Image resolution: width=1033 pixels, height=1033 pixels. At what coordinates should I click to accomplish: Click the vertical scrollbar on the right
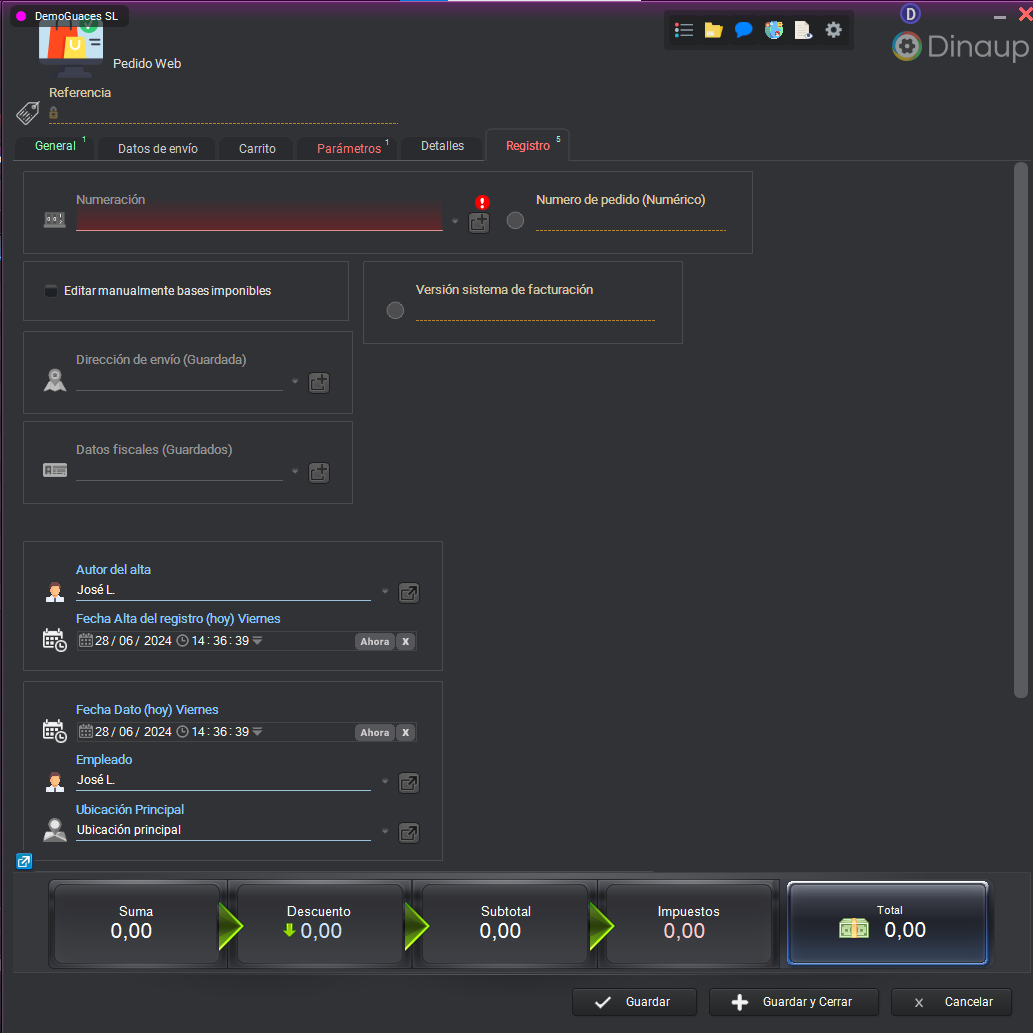pos(1020,430)
